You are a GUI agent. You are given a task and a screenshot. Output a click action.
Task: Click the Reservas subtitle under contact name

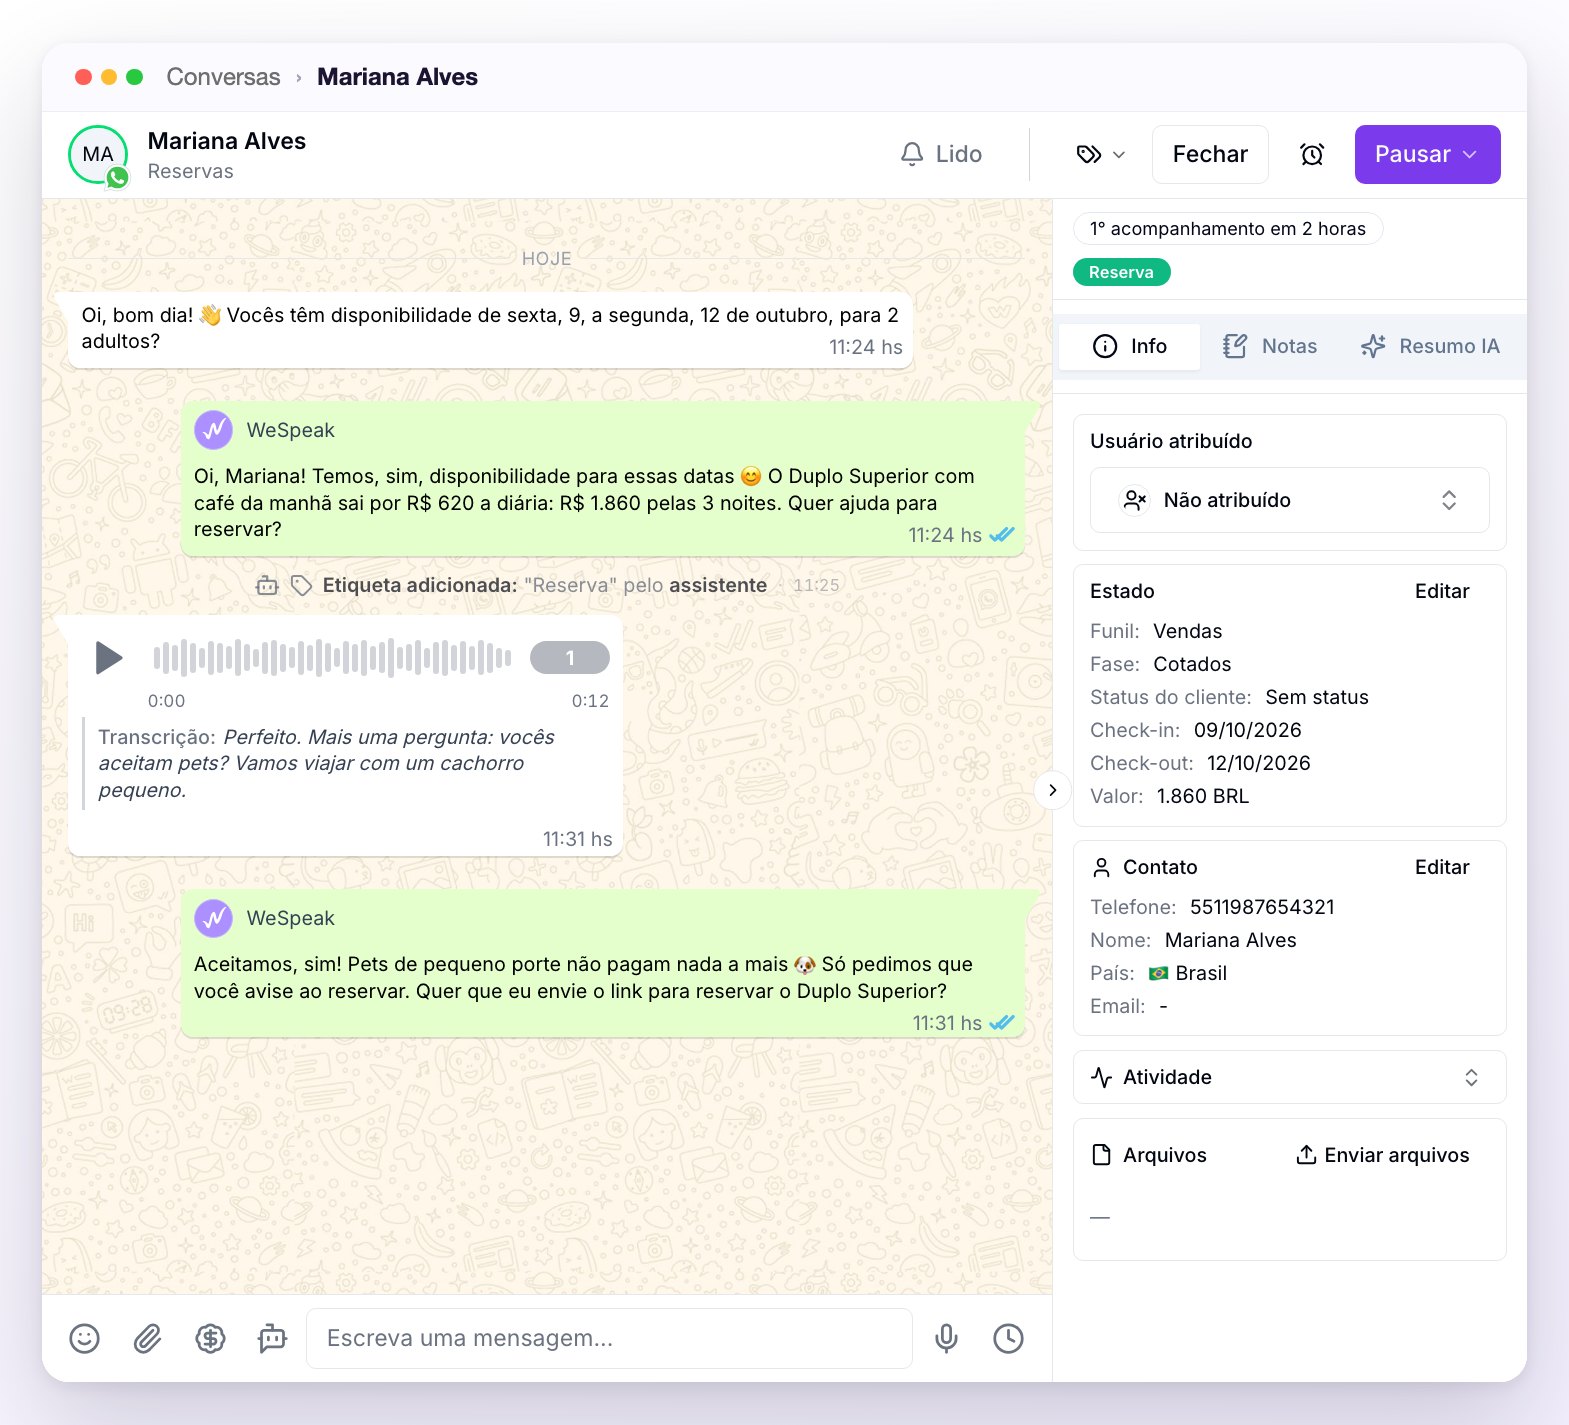point(190,171)
